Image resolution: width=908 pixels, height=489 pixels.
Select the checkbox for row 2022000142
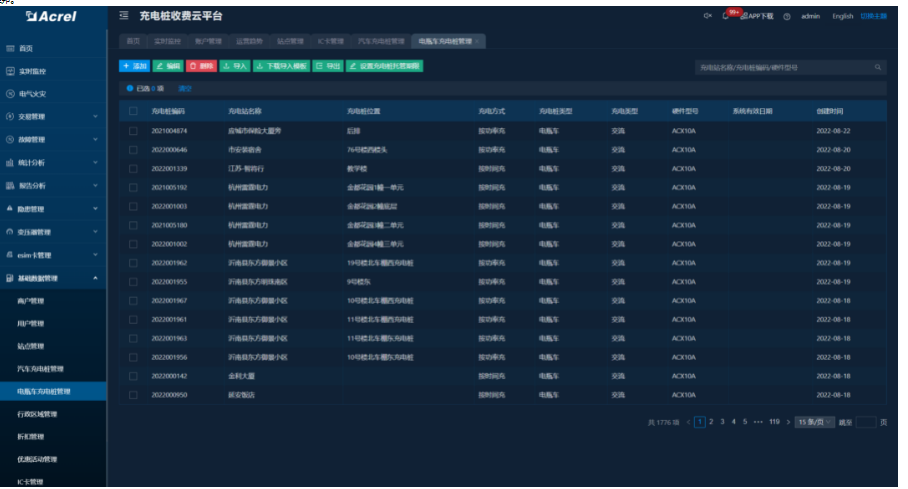pos(133,376)
